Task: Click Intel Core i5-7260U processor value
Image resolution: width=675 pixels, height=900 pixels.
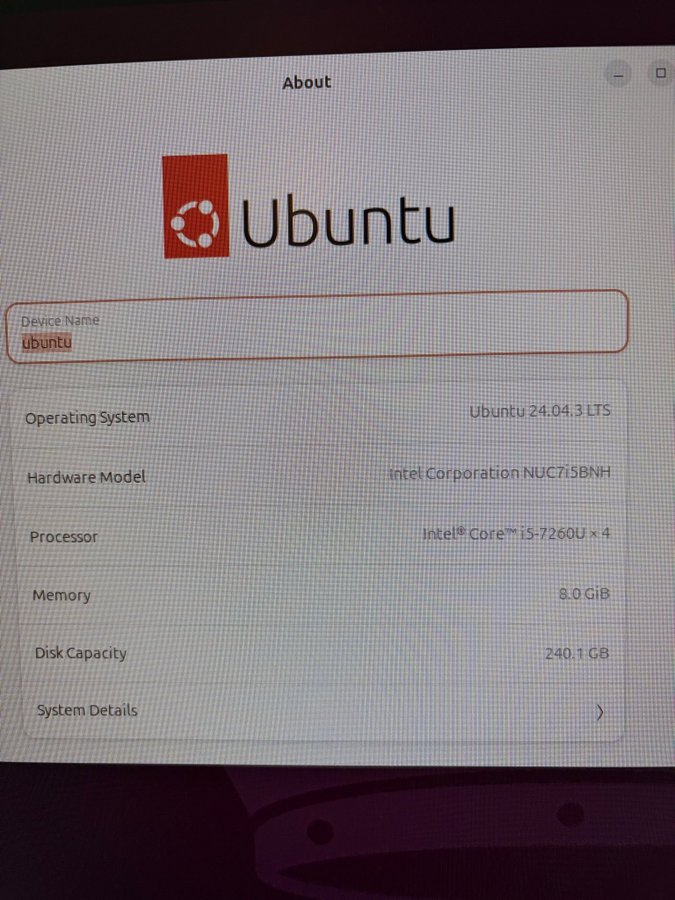Action: pyautogui.click(x=516, y=534)
